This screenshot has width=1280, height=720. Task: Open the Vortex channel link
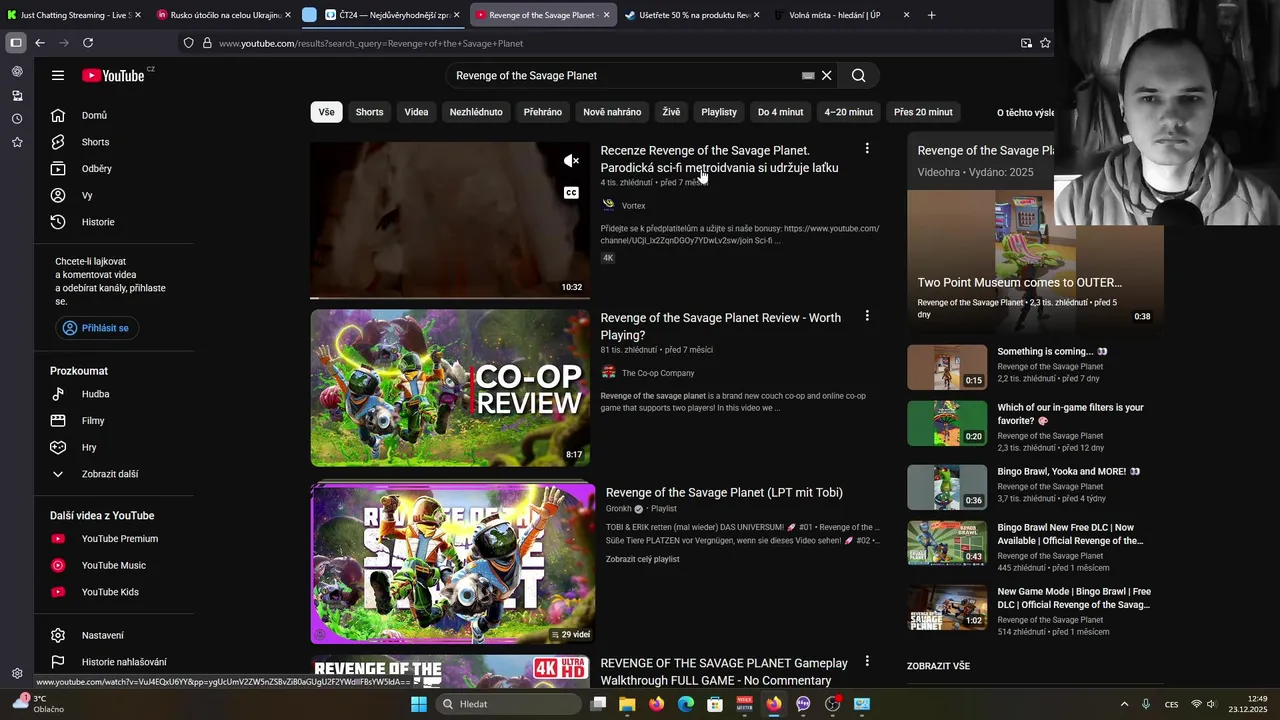point(633,206)
